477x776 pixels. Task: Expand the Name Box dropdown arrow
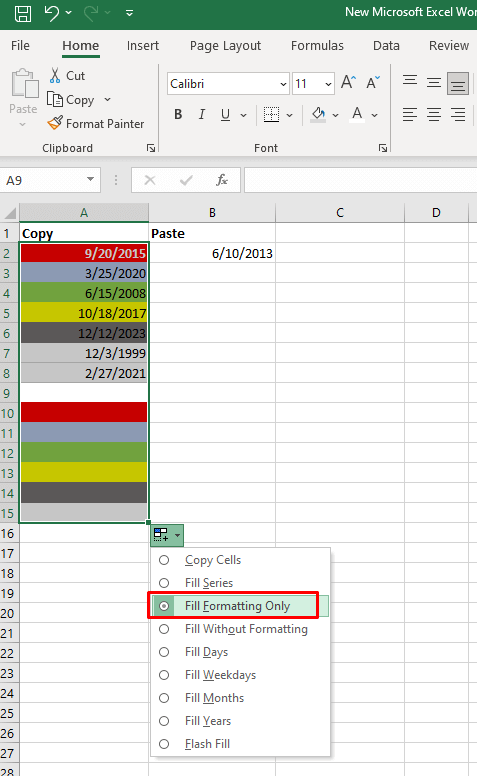(91, 179)
